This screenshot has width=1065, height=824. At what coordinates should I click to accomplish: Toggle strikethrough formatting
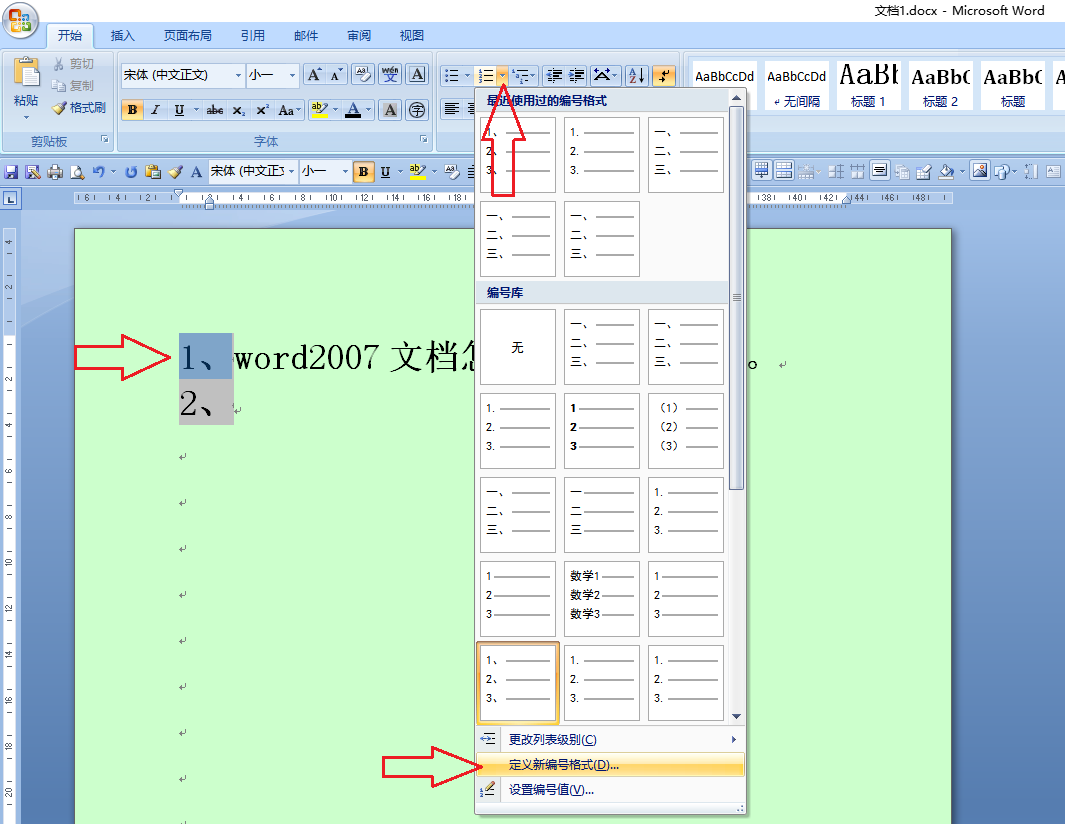click(214, 109)
